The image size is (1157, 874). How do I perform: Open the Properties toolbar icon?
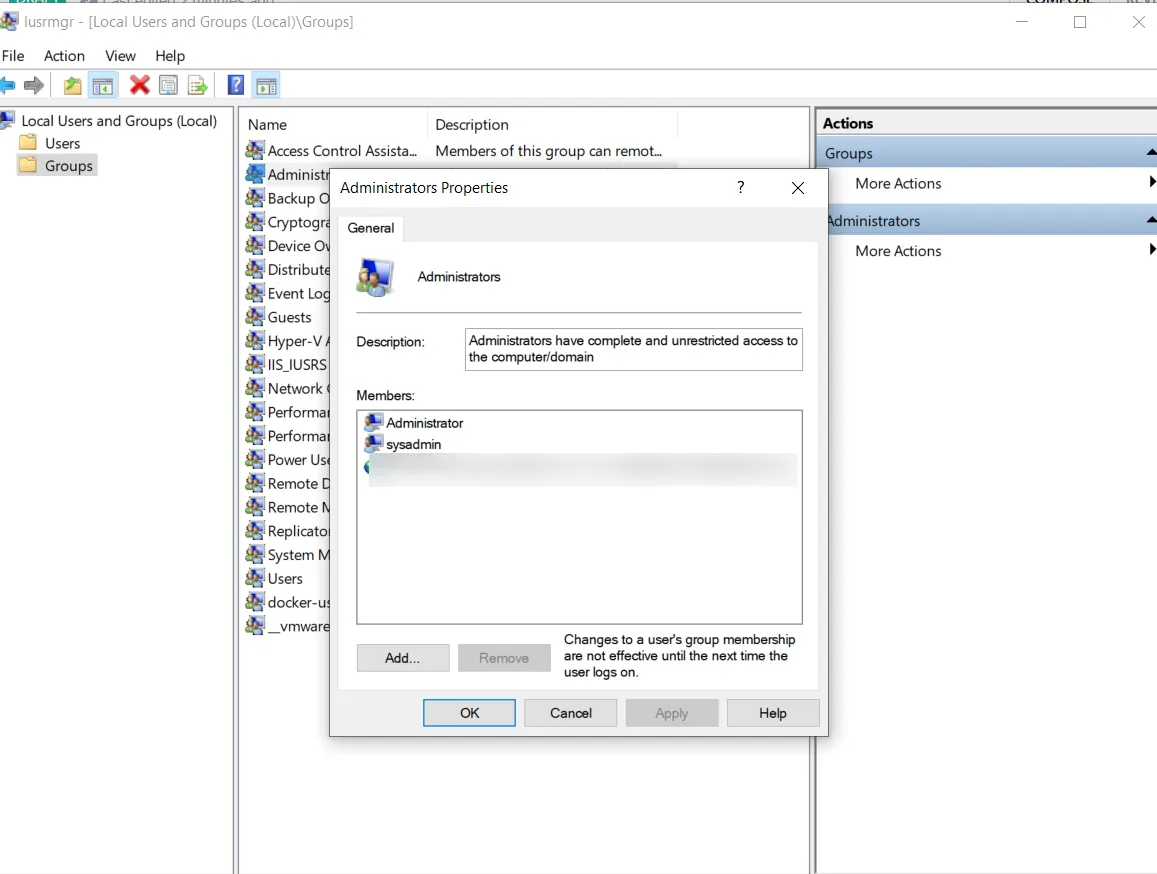click(x=168, y=86)
